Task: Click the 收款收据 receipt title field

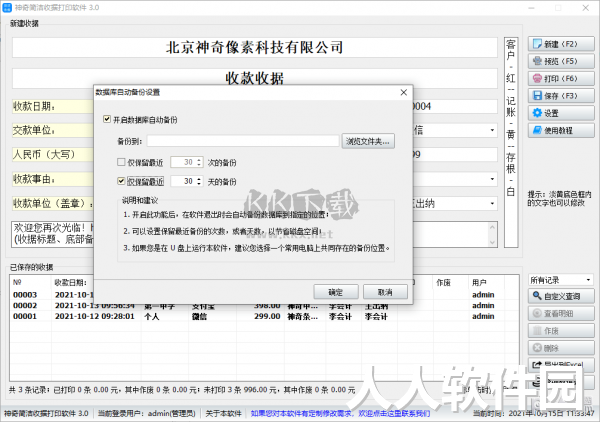Action: tap(254, 78)
